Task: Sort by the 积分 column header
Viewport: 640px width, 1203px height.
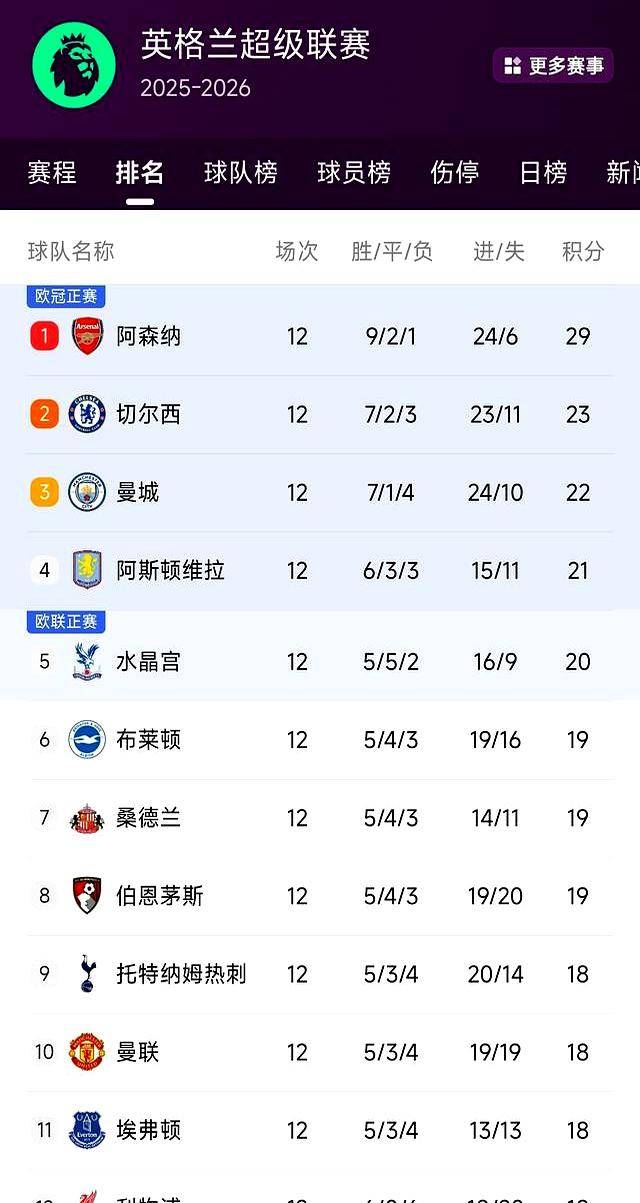Action: 583,251
